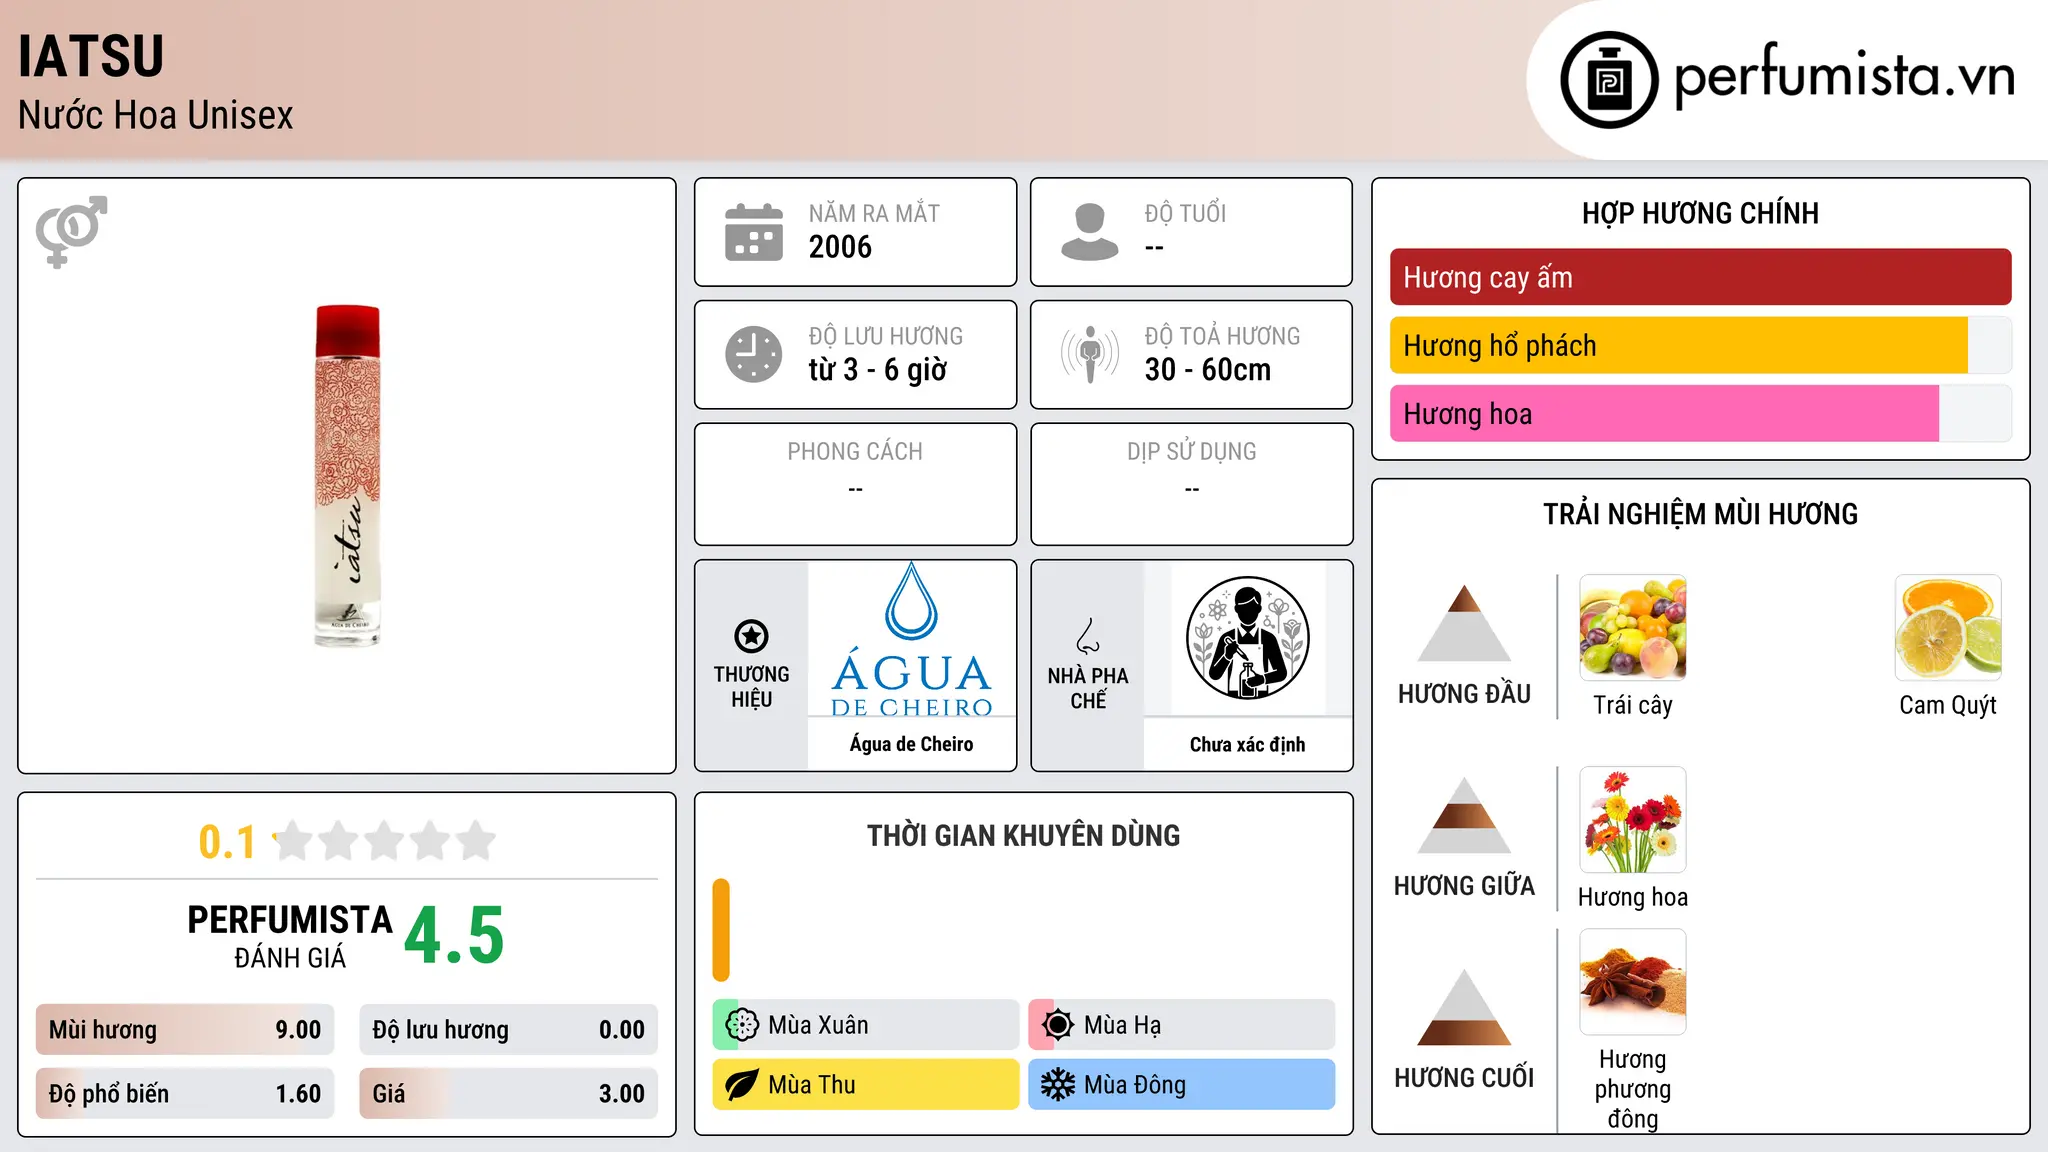Screen dimensions: 2048x1152
Task: Click the Nước Hoa Unisex subtitle
Action: pos(156,116)
